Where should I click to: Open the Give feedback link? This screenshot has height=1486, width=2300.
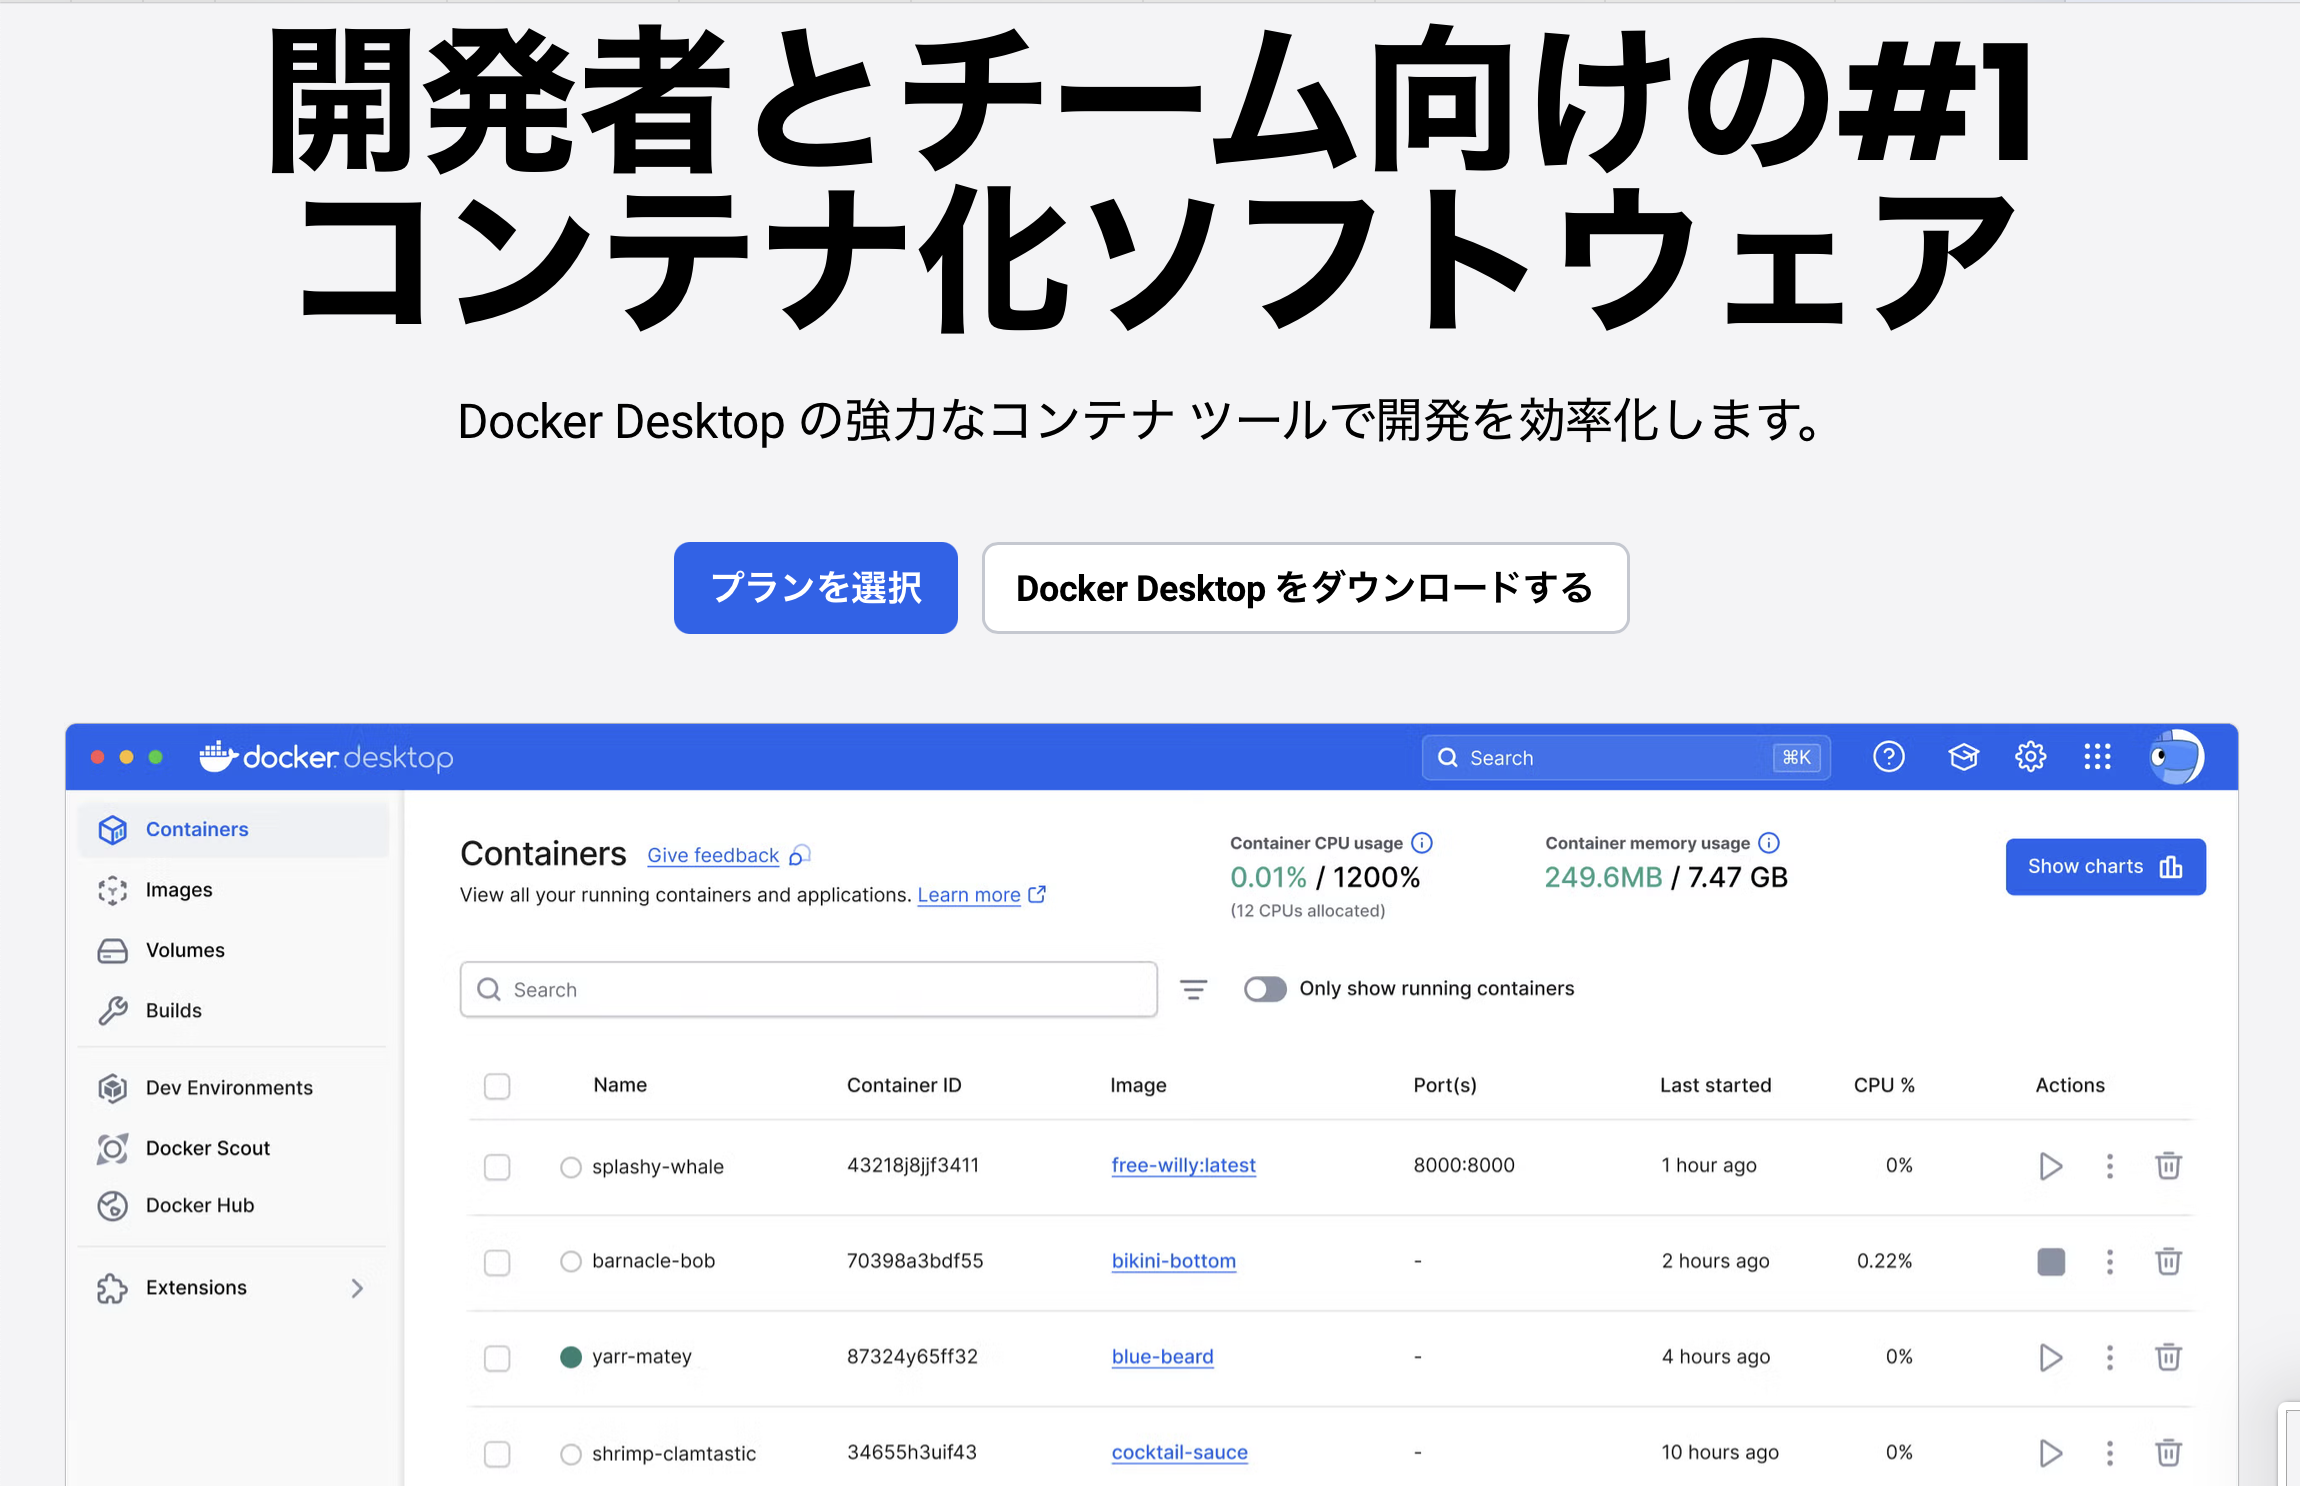713,855
